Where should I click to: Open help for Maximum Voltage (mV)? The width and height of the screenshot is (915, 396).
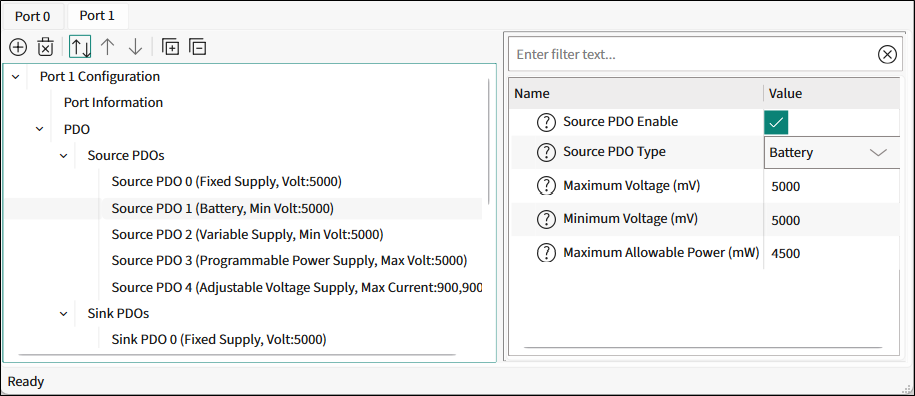[x=546, y=187]
